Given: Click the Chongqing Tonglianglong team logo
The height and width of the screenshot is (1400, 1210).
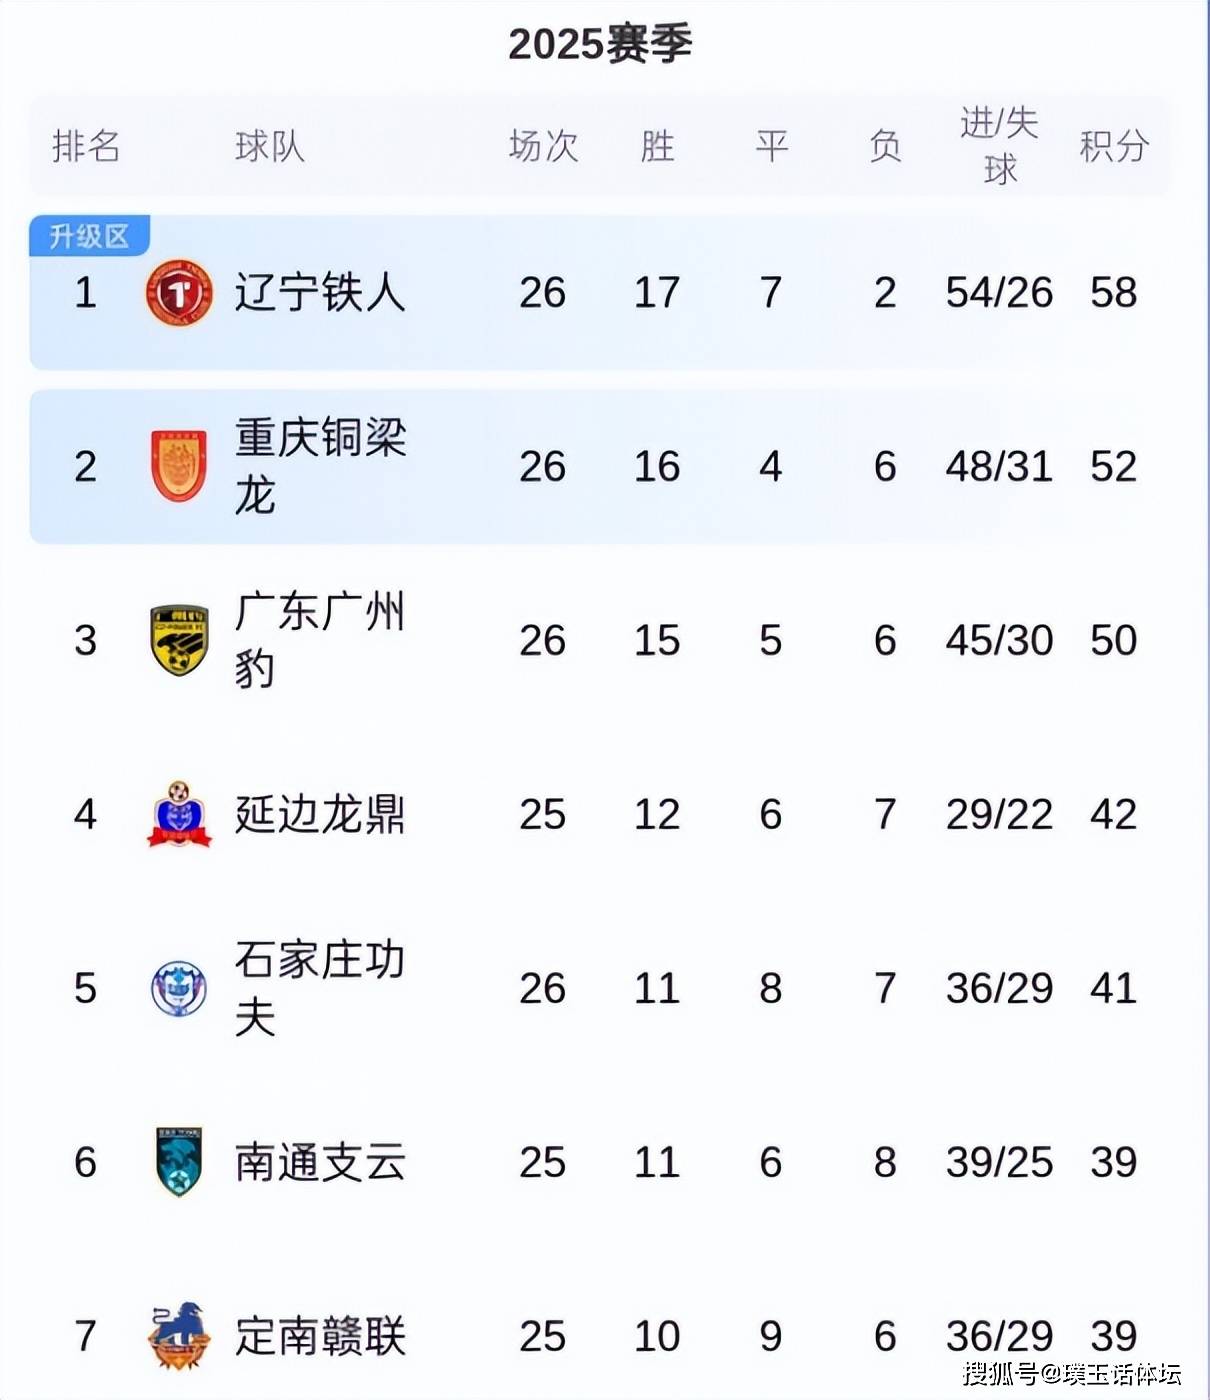Looking at the screenshot, I should pos(179,466).
